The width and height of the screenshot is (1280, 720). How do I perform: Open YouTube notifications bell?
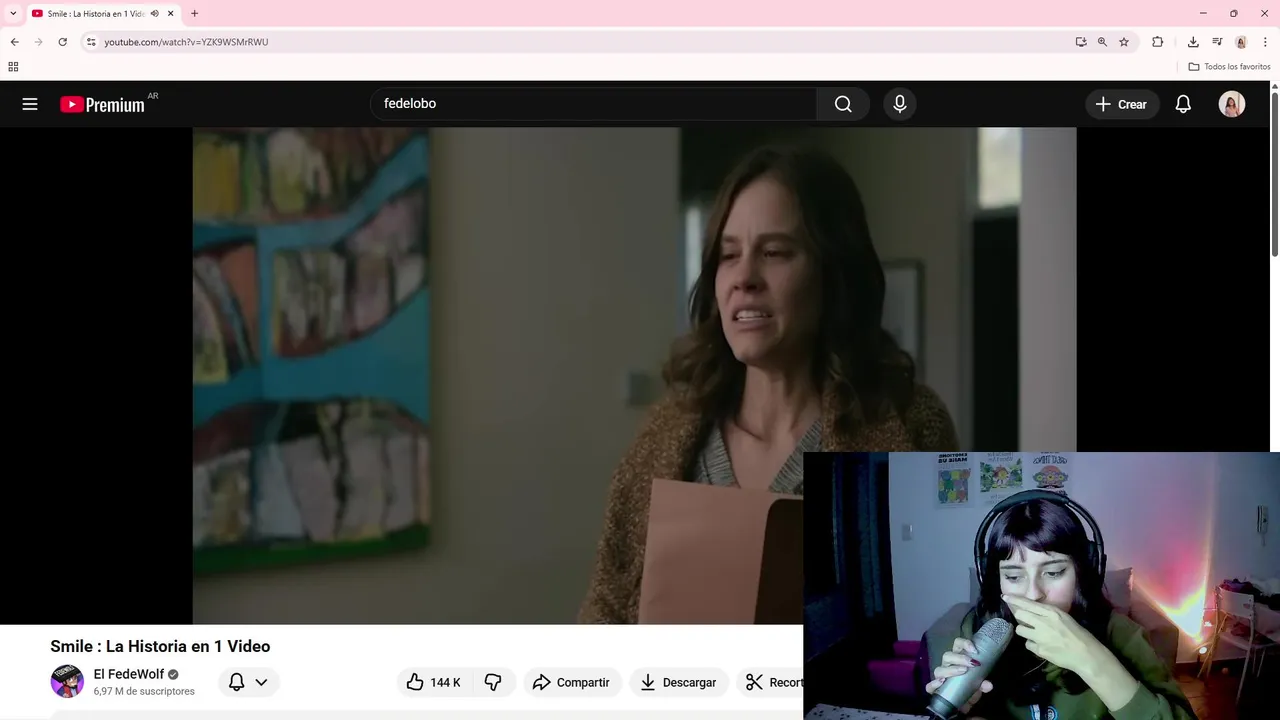pyautogui.click(x=1183, y=104)
